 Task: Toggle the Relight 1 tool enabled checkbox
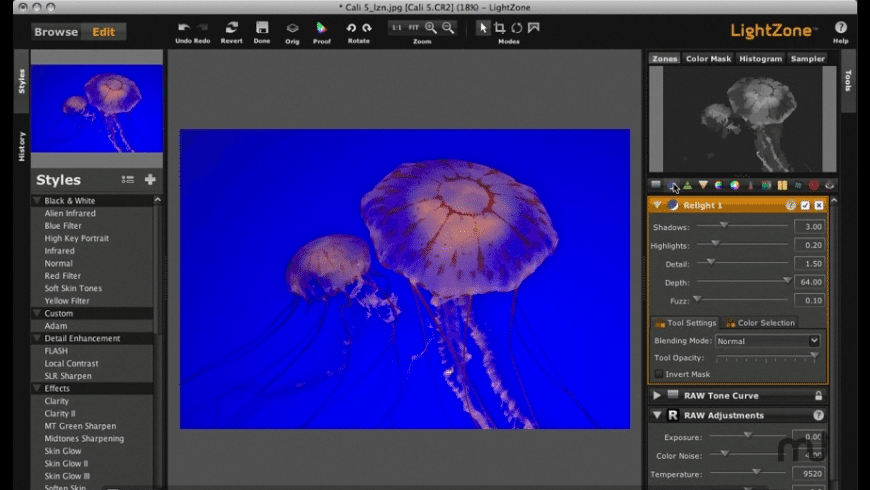point(805,205)
